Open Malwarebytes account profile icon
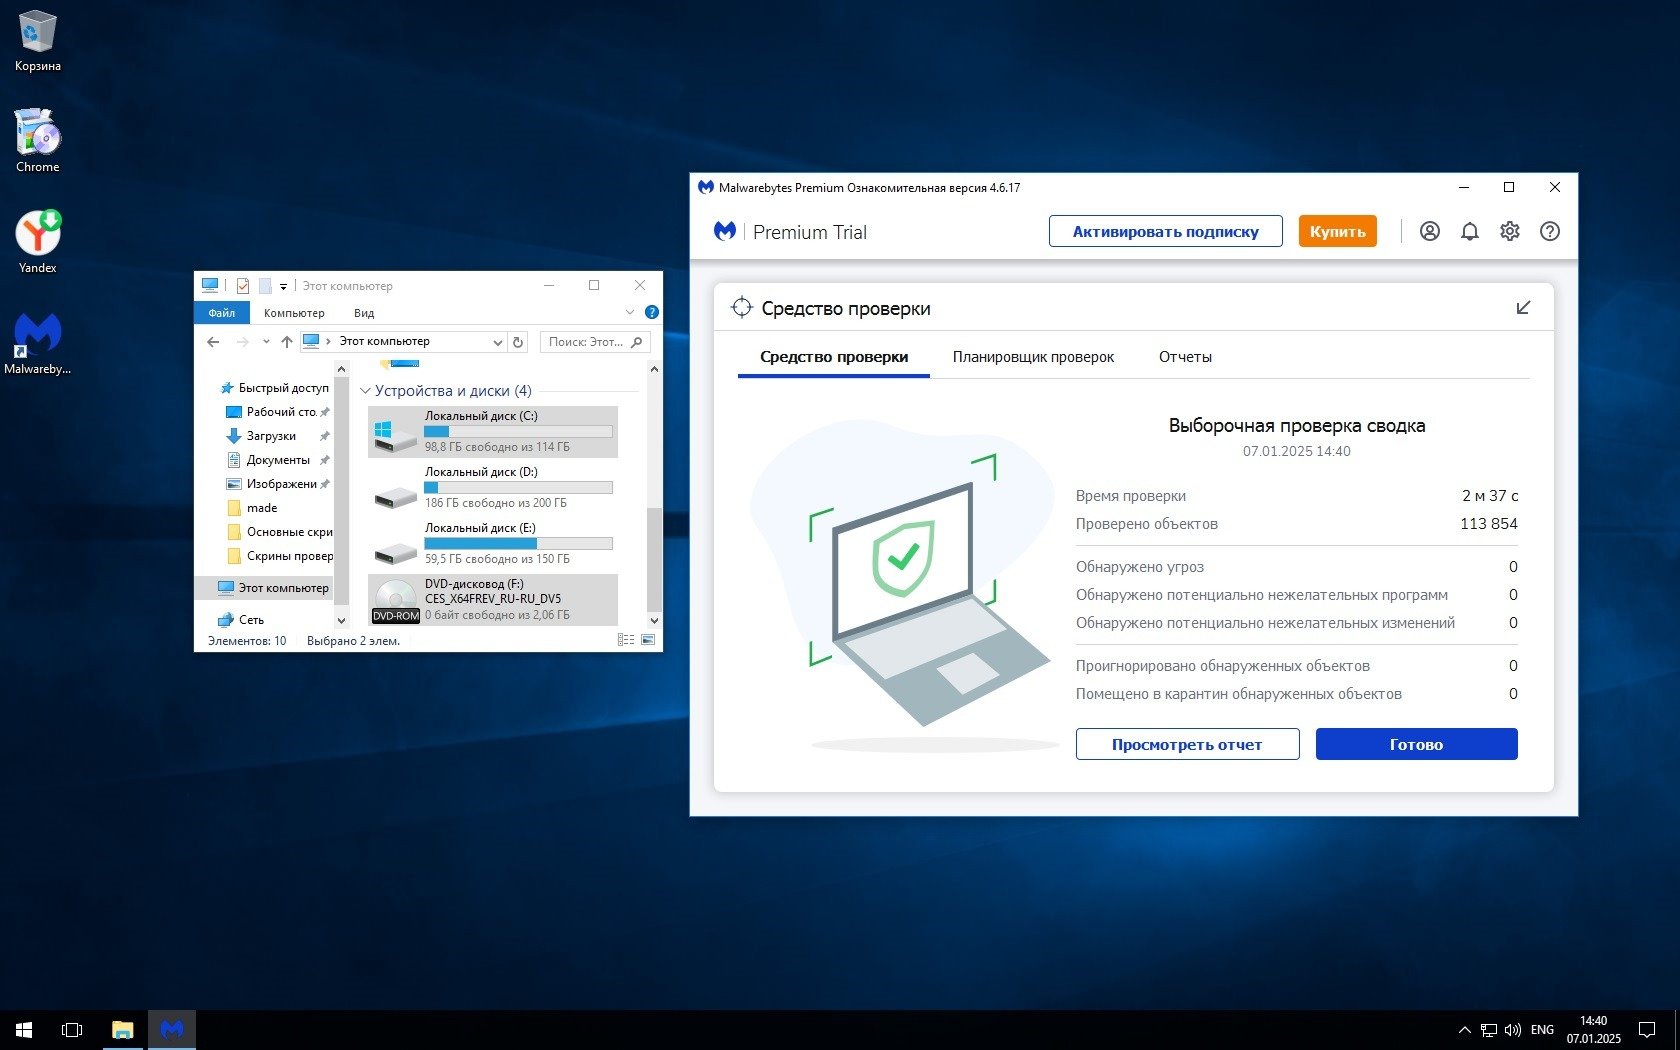The height and width of the screenshot is (1050, 1680). pos(1430,231)
